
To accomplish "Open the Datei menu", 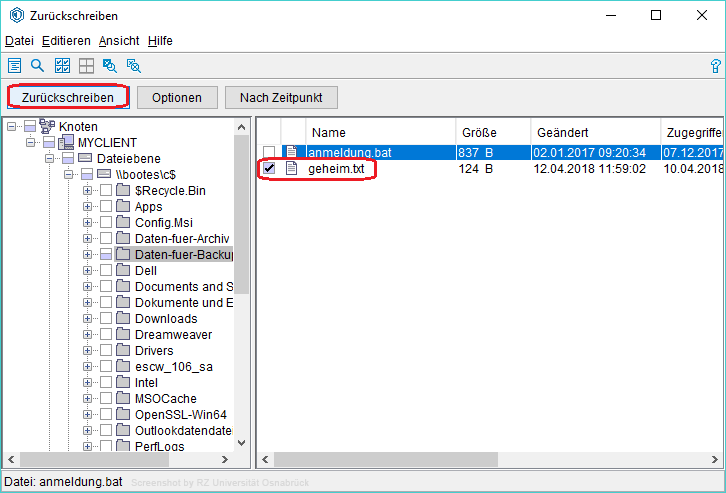I will click(x=19, y=41).
